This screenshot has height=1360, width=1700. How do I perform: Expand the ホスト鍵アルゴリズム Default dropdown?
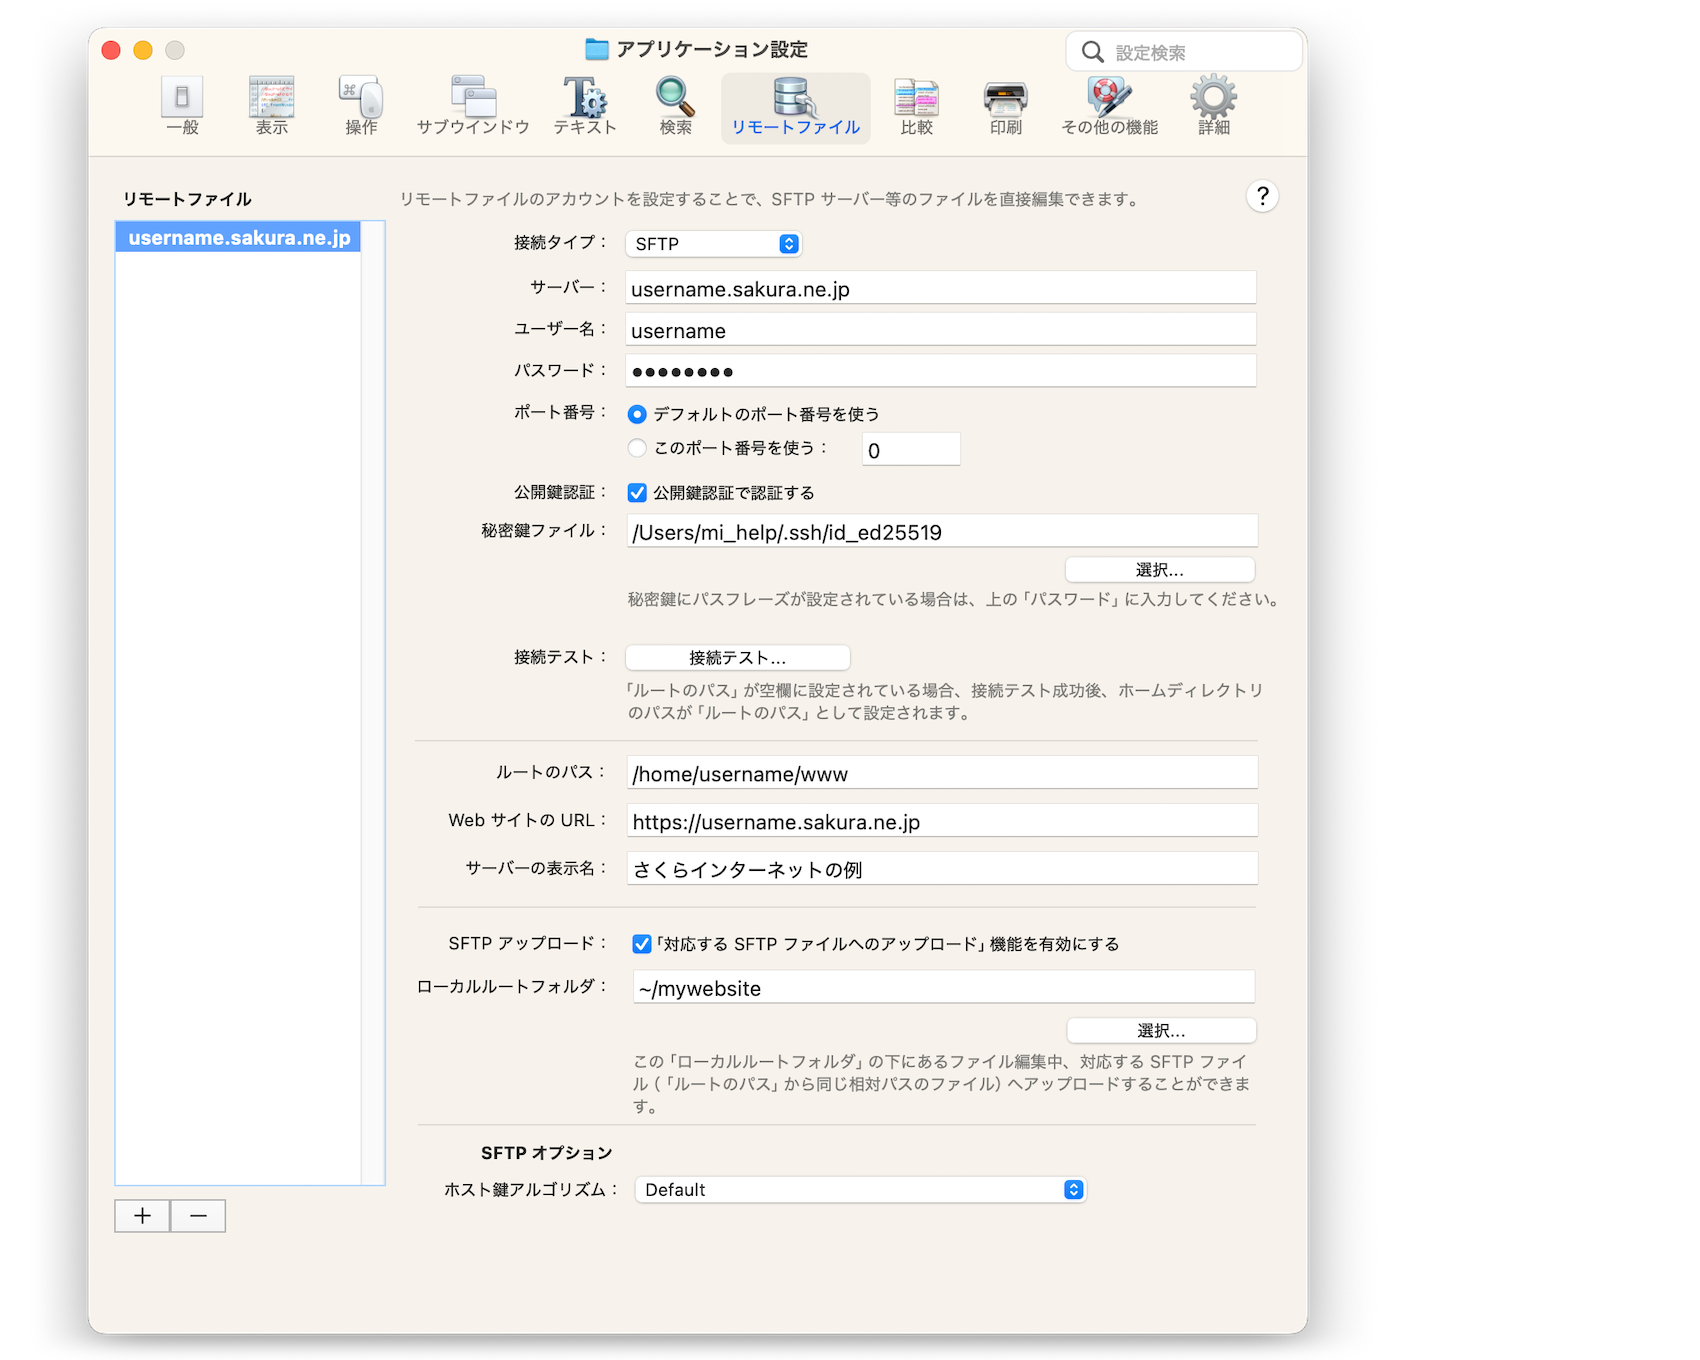860,1190
